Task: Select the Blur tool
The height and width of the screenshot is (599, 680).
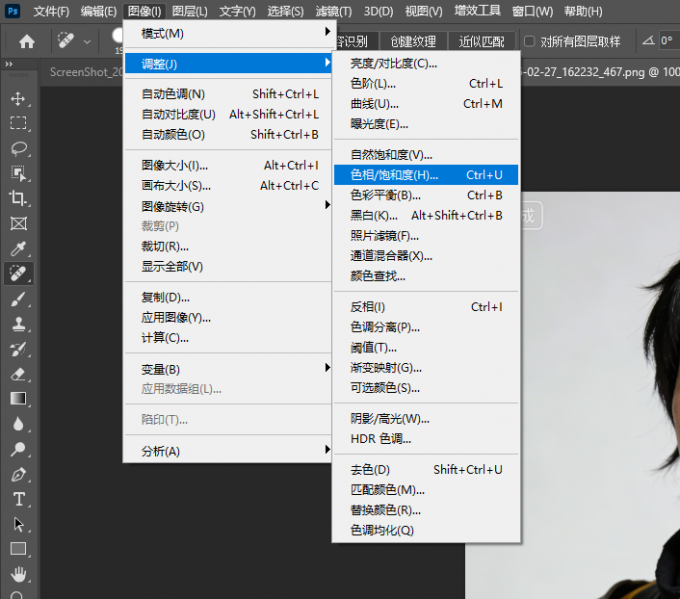Action: [x=18, y=424]
